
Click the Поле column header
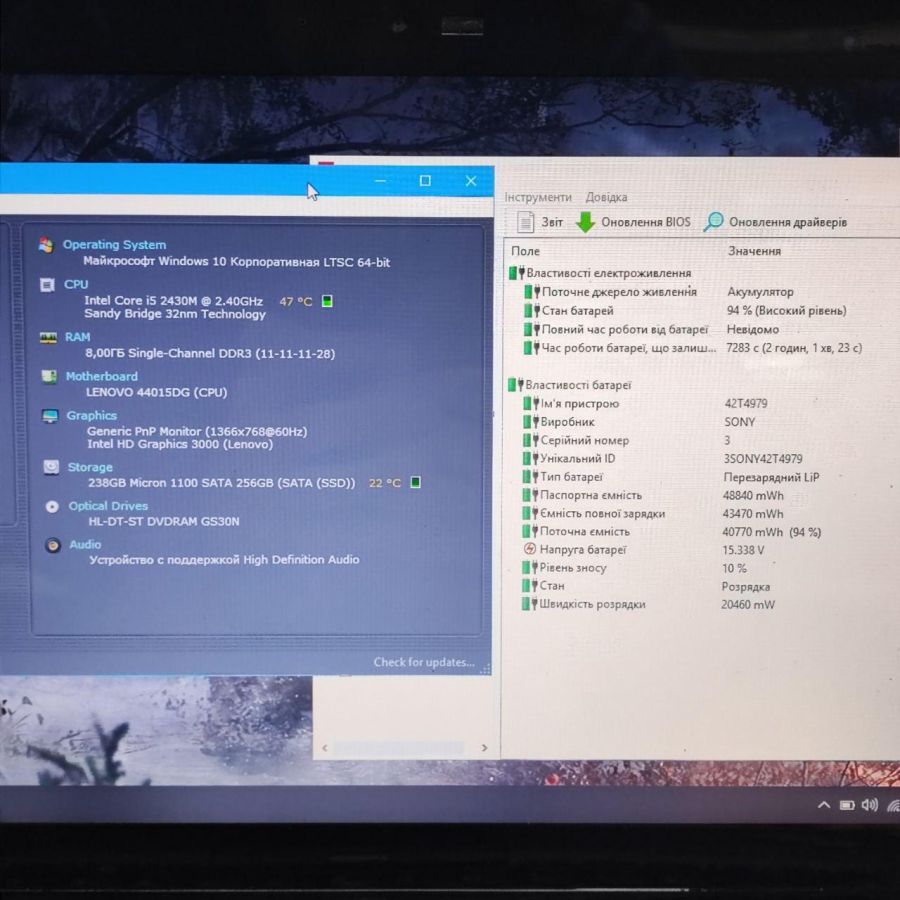click(525, 251)
